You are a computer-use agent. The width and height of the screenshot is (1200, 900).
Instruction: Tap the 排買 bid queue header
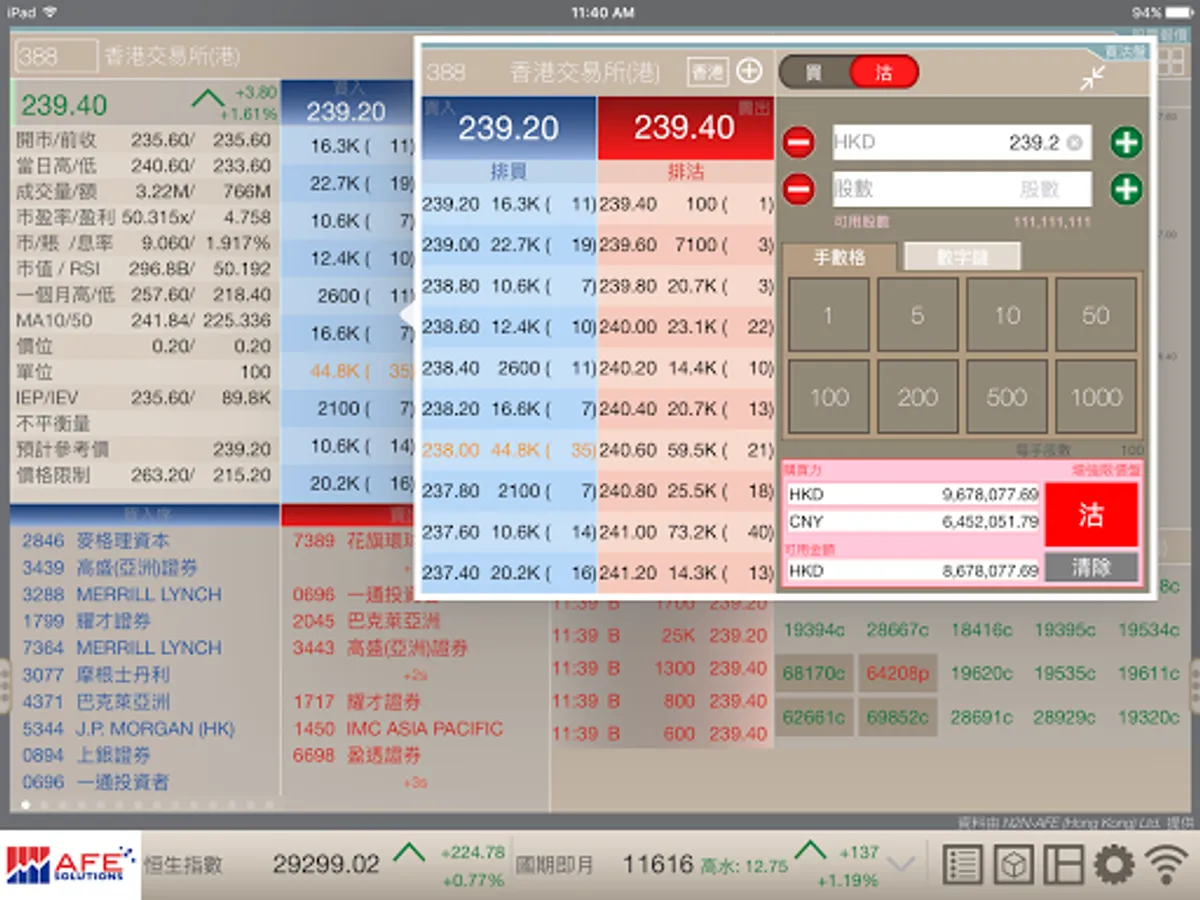[x=508, y=172]
